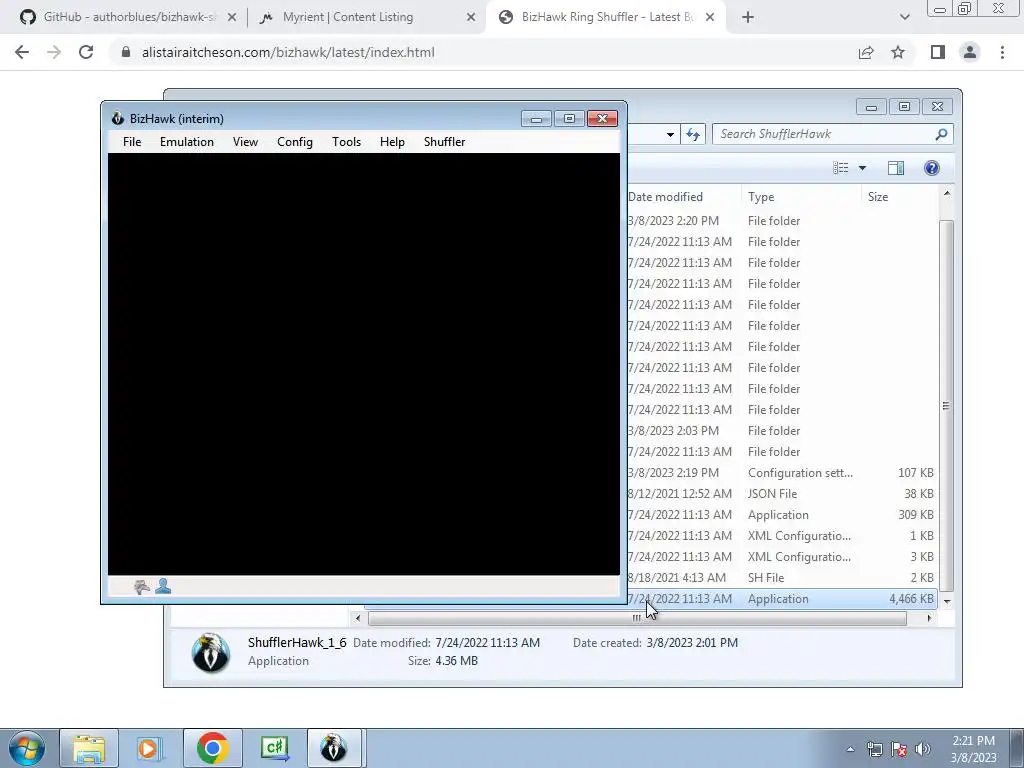1024x768 pixels.
Task: Open Explorer help
Action: pos(932,168)
